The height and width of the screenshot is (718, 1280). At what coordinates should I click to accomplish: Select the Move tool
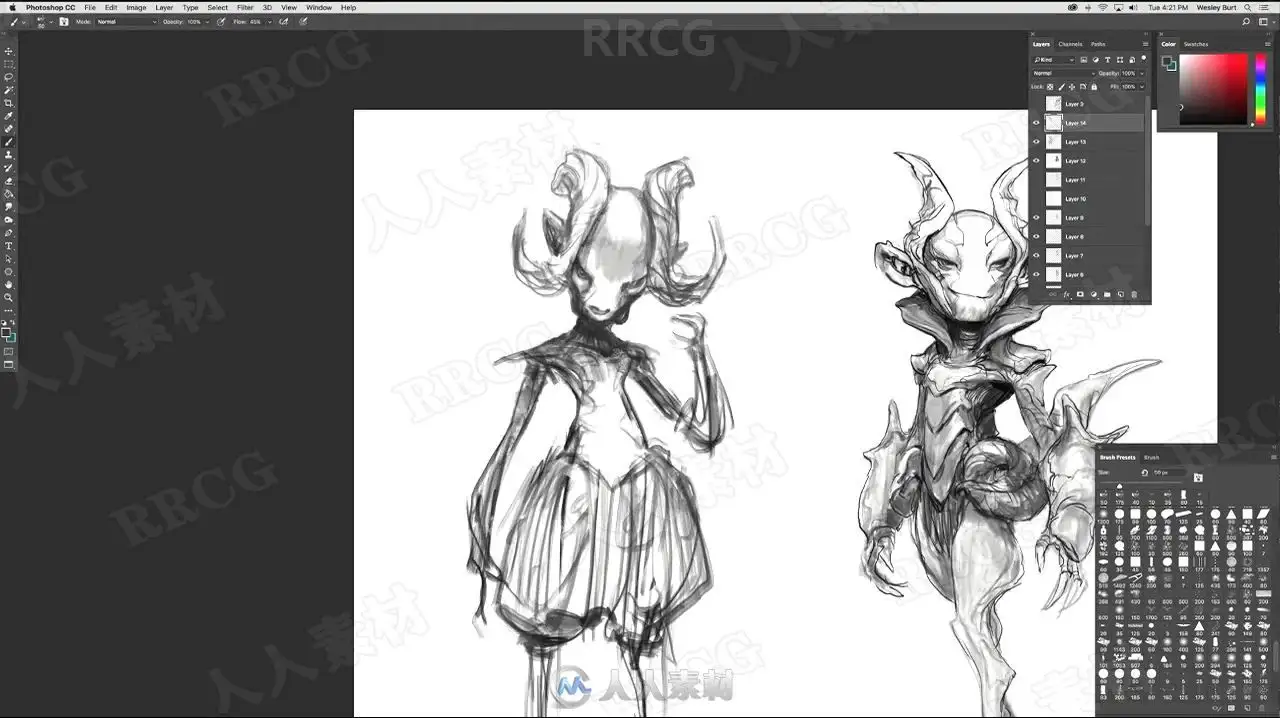click(x=9, y=51)
